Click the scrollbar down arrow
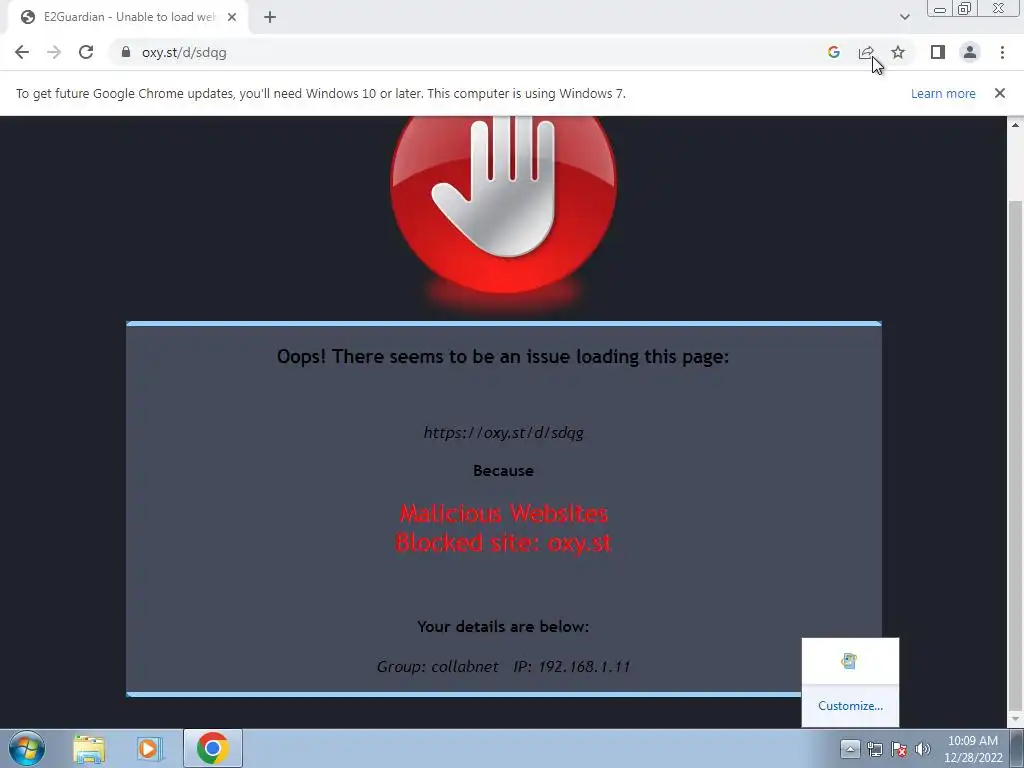This screenshot has width=1024, height=768. [1016, 720]
